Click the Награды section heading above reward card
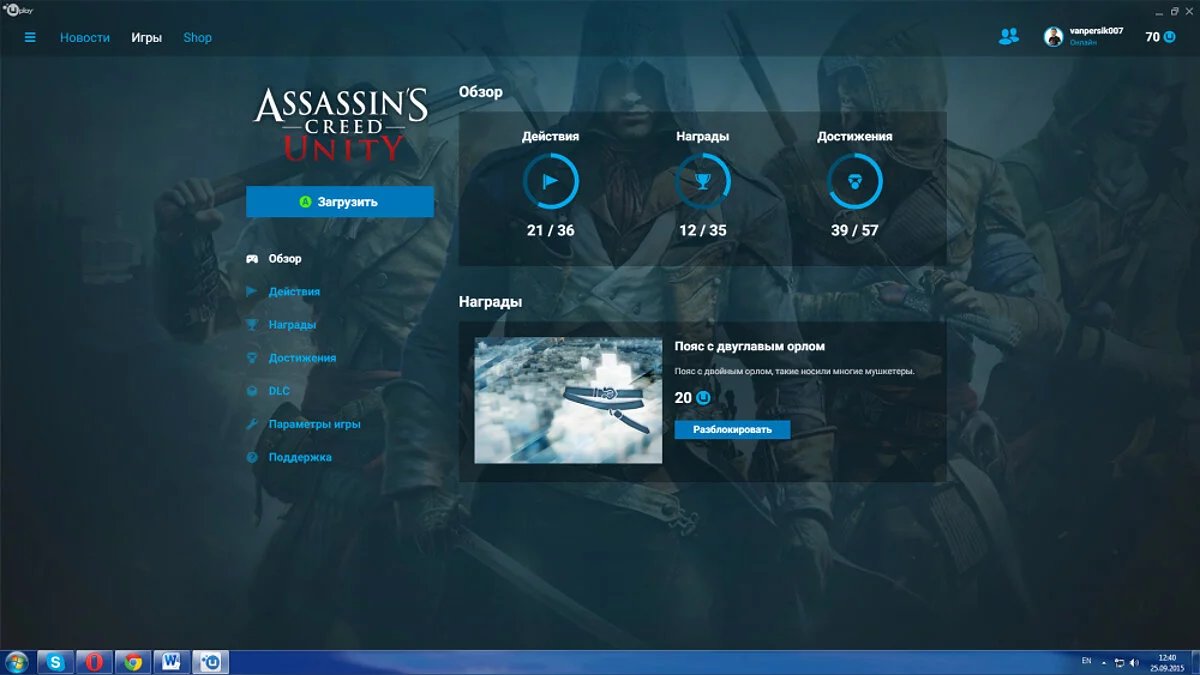The width and height of the screenshot is (1200, 675). point(490,301)
